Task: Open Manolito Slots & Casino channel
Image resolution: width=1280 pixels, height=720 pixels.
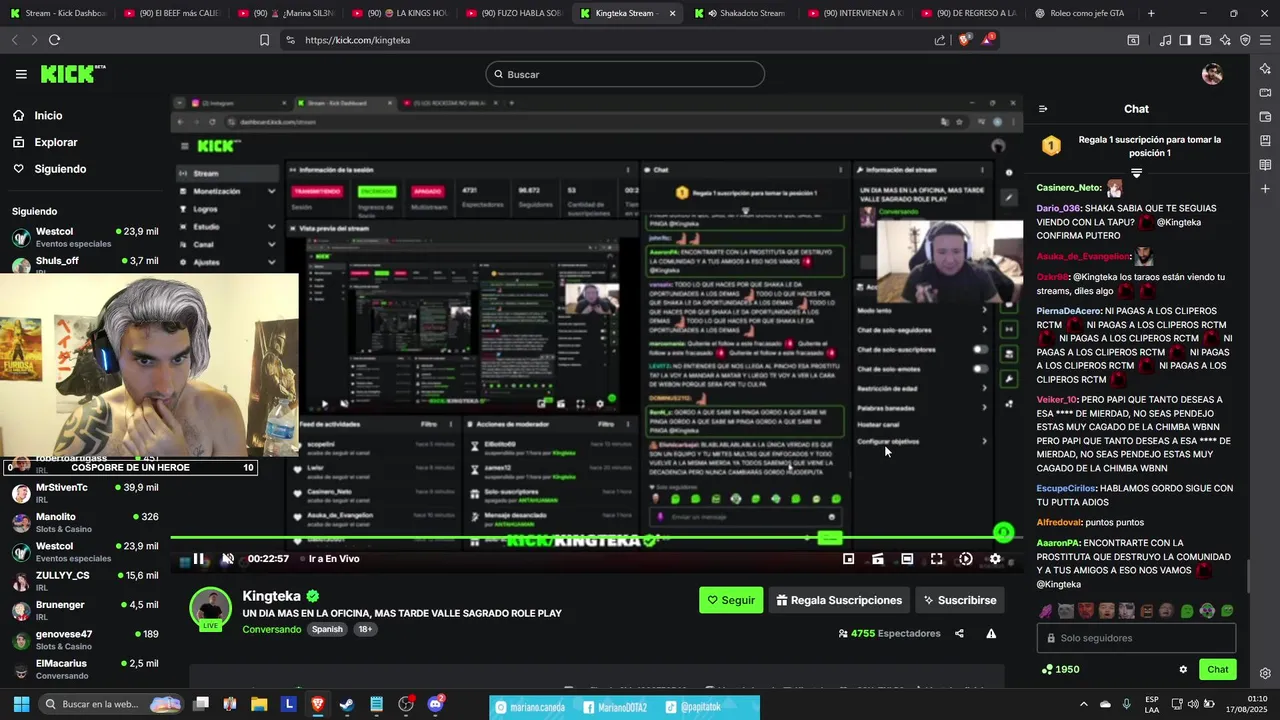Action: point(84,522)
